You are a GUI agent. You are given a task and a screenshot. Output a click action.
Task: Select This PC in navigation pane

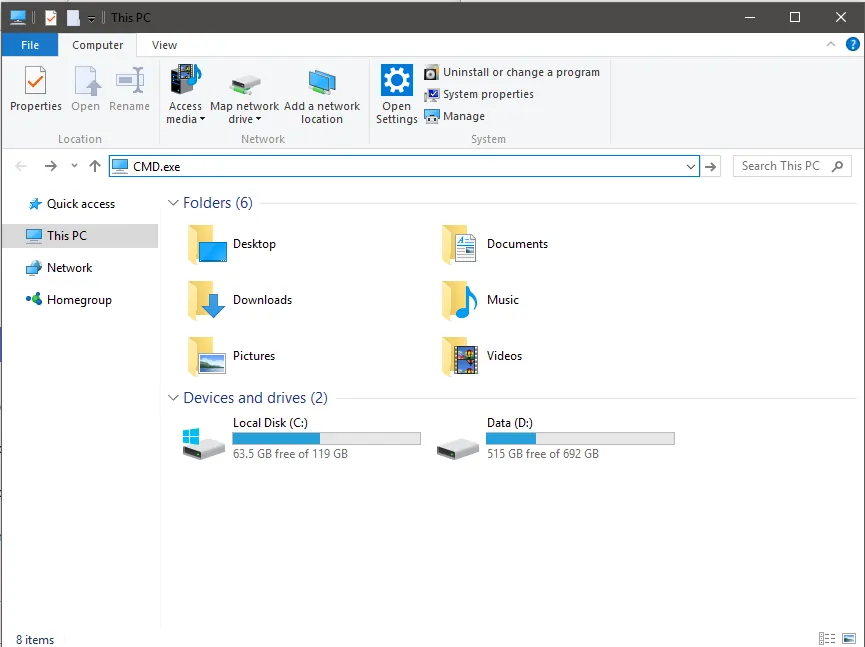[x=80, y=236]
